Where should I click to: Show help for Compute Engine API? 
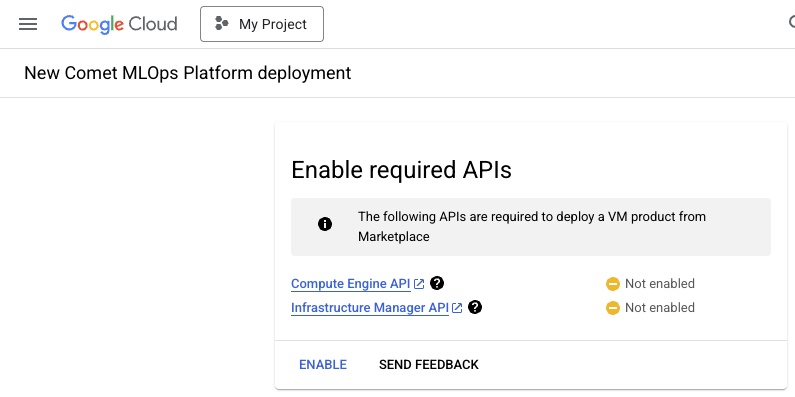[x=437, y=283]
